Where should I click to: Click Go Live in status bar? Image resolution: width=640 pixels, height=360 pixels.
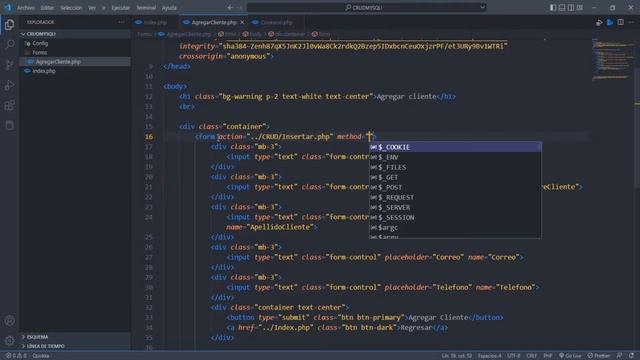570,356
